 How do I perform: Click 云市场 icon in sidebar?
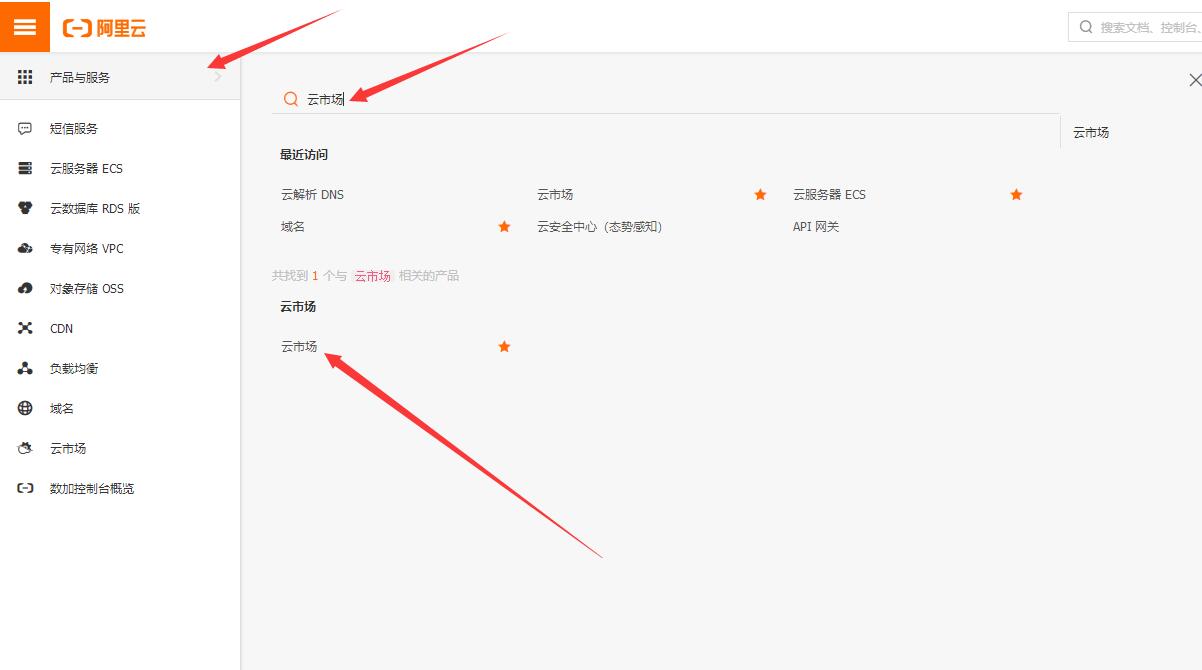tap(25, 449)
